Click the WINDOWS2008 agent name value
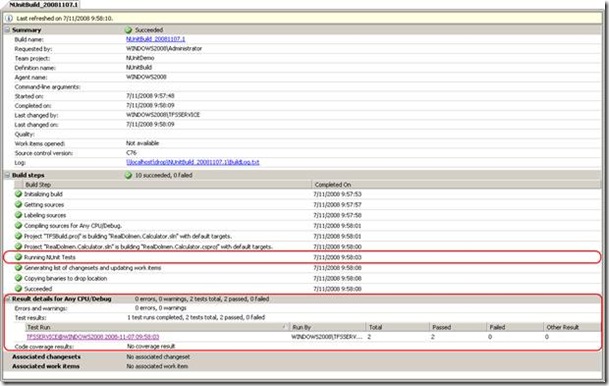 pos(146,77)
